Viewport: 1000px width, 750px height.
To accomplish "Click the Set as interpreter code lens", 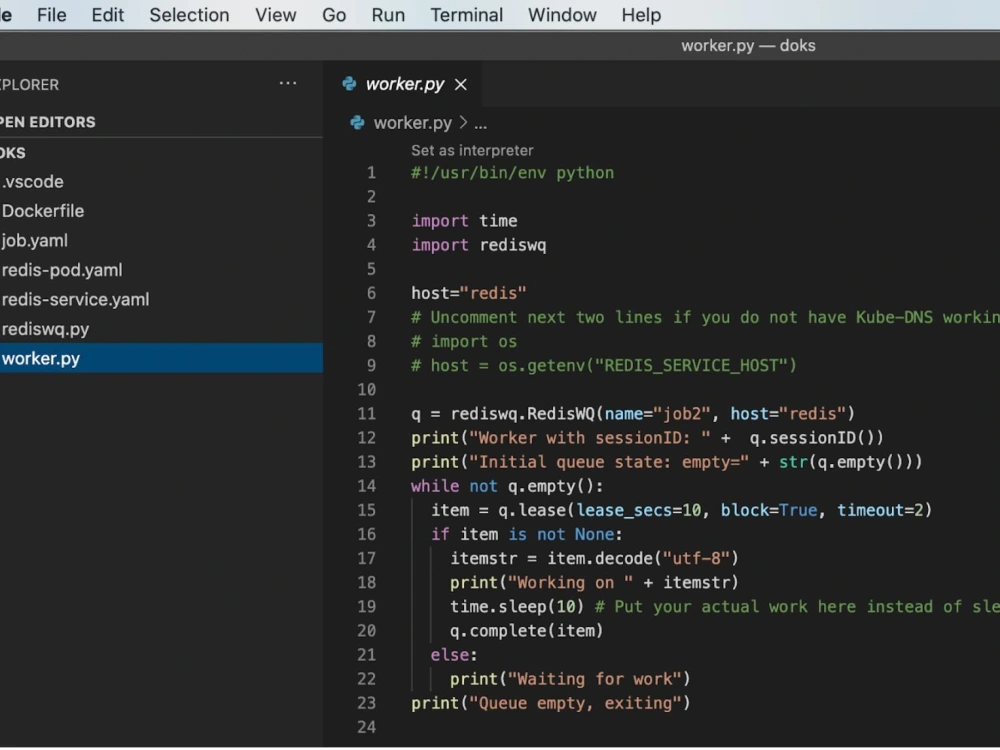I will coord(471,150).
